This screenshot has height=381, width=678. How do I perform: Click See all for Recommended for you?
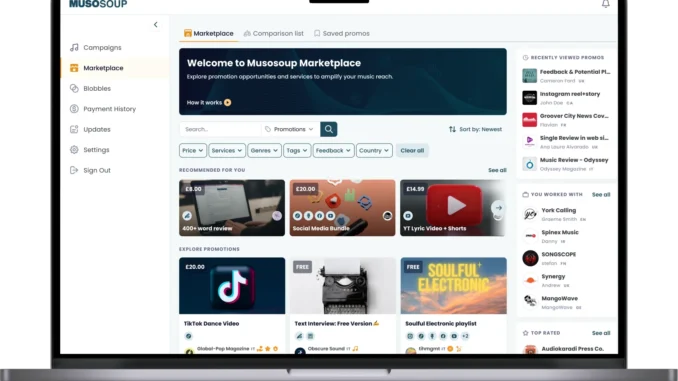(497, 170)
